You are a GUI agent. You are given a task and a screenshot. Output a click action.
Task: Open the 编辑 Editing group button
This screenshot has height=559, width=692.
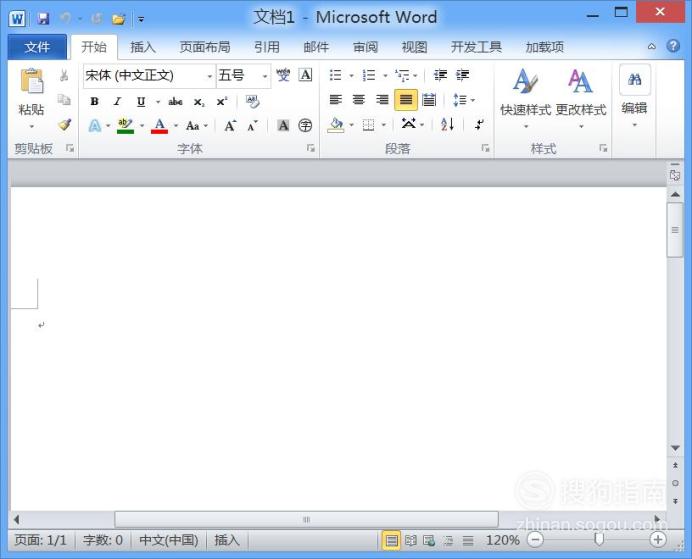tap(634, 97)
